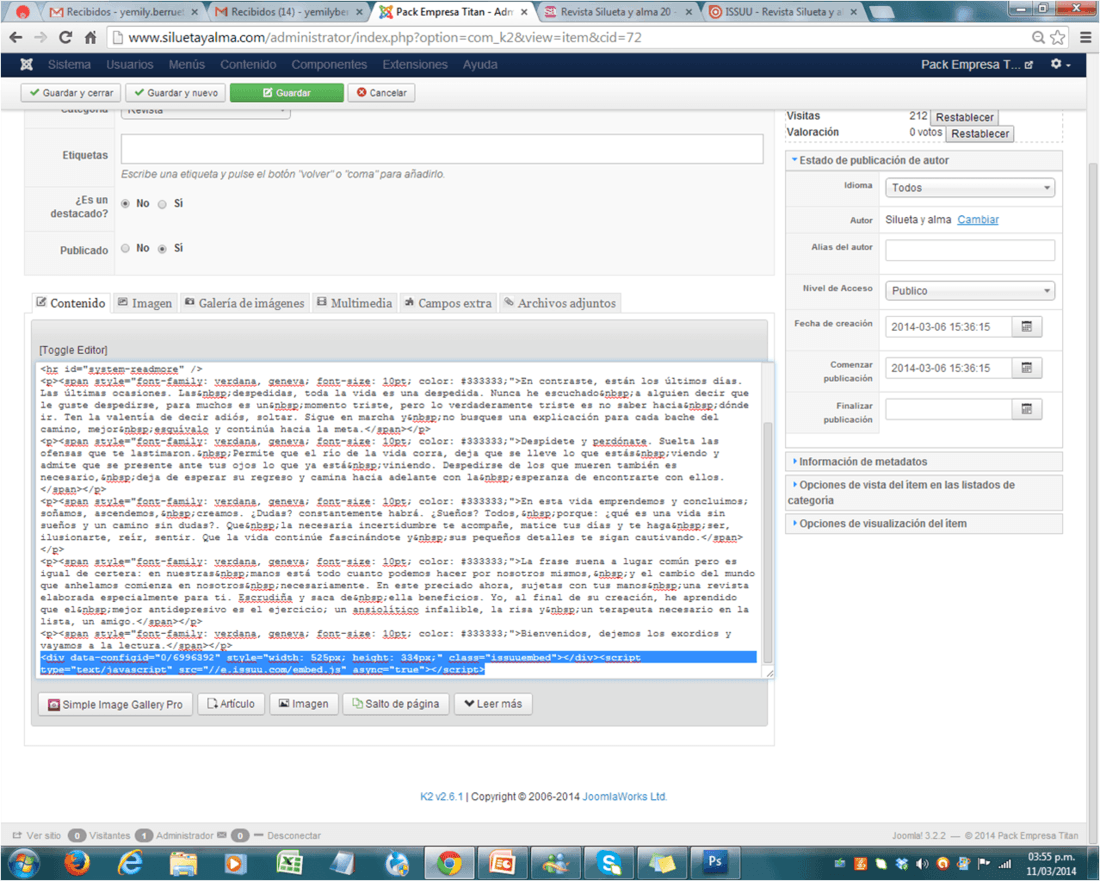Click the Artículo editor button
1100x881 pixels.
[x=231, y=704]
